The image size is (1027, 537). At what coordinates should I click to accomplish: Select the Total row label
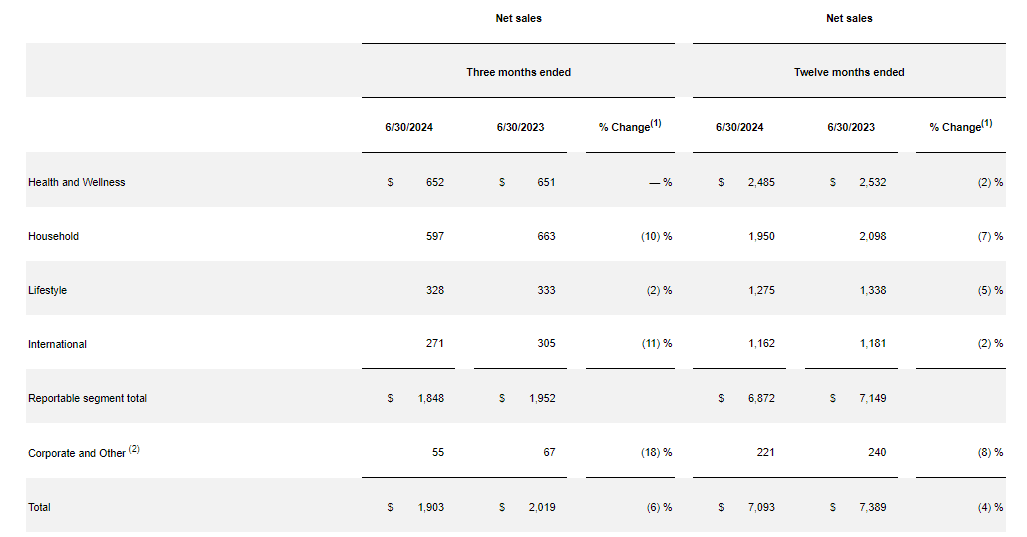pos(40,507)
